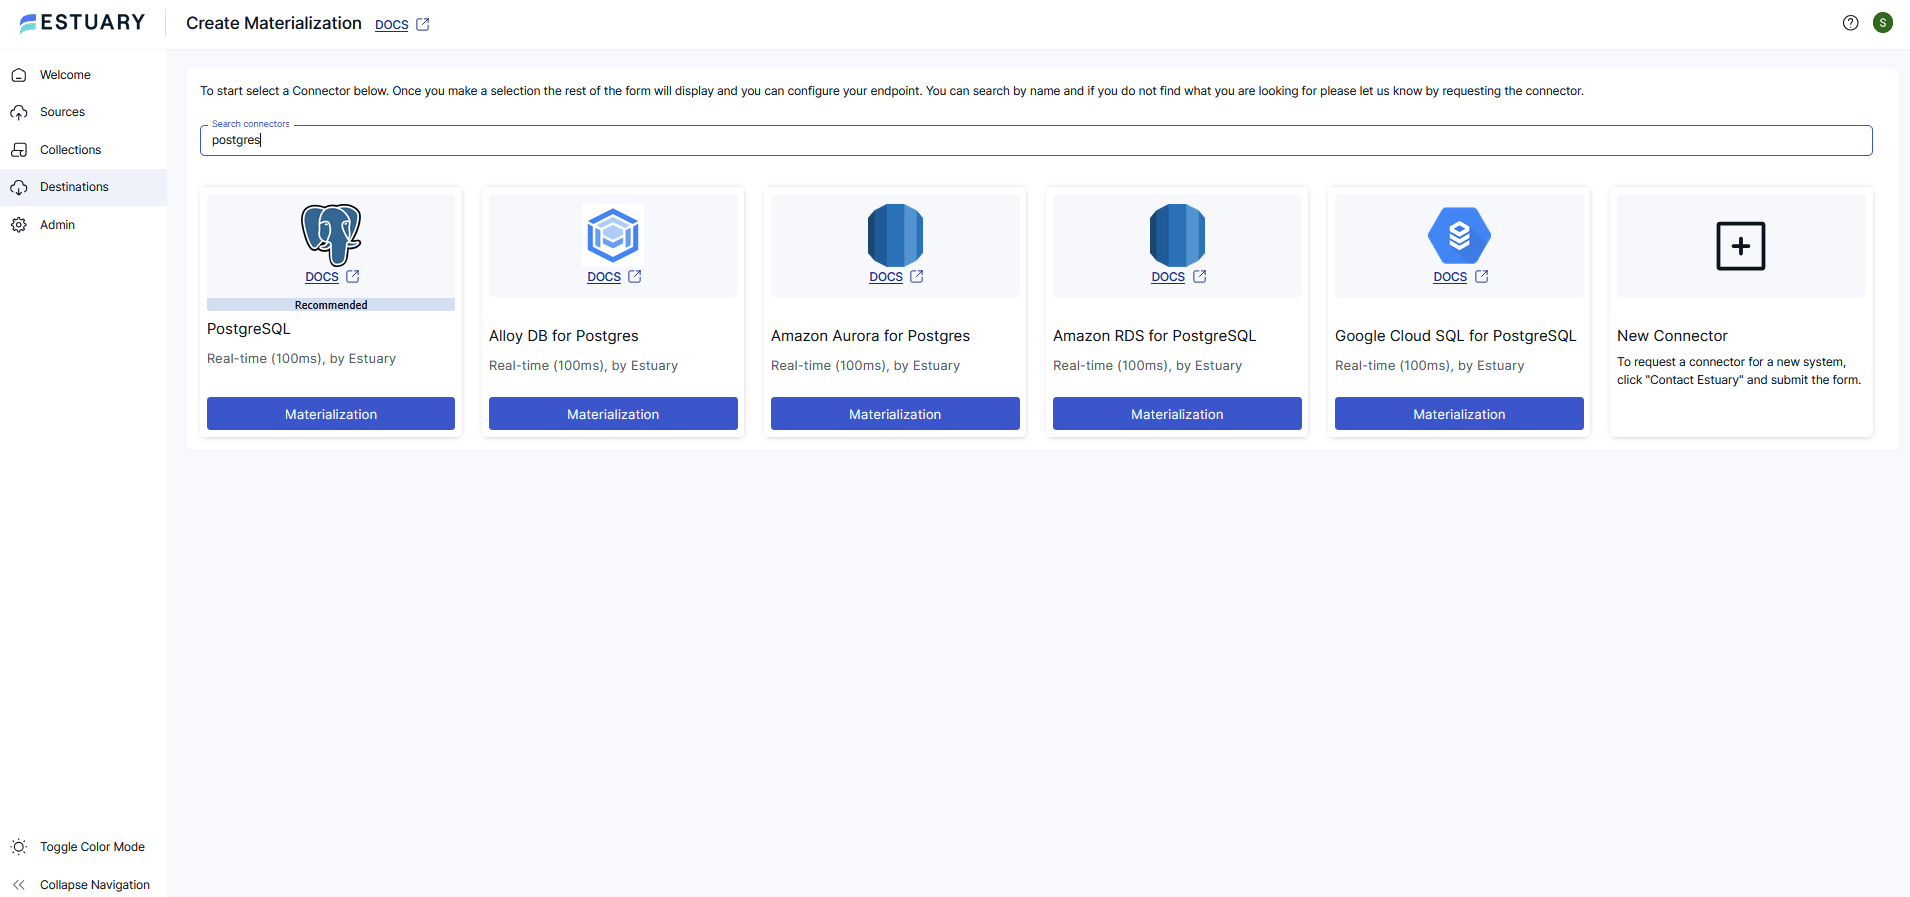
Task: Click external link icon on Amazon Aurora card
Action: [x=917, y=276]
